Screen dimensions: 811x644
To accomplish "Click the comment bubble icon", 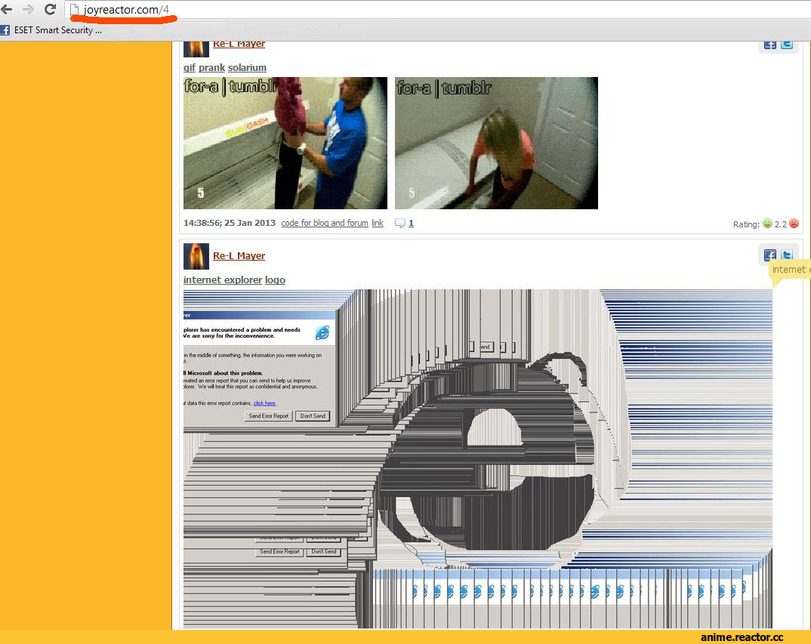I will (x=400, y=223).
